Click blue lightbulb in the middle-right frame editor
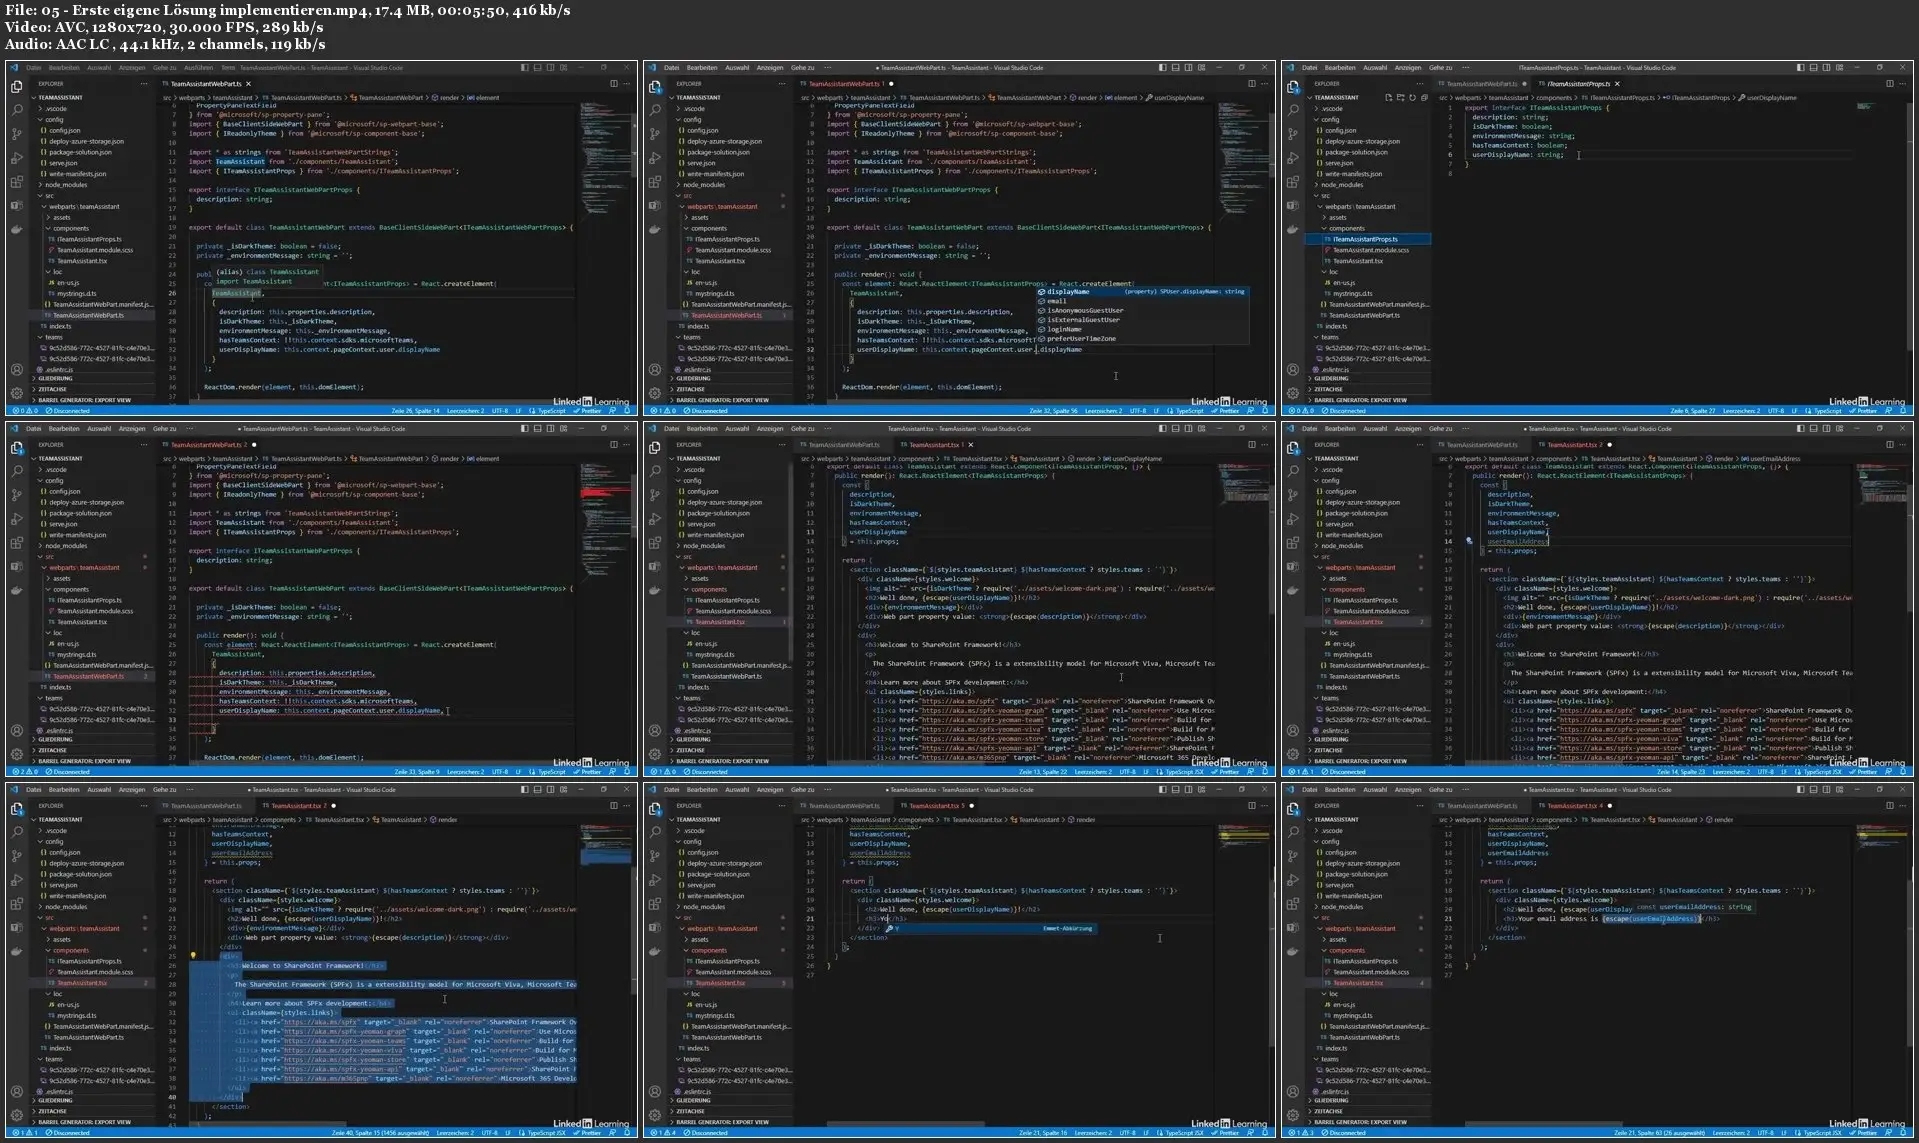The image size is (1919, 1143). 1469,541
